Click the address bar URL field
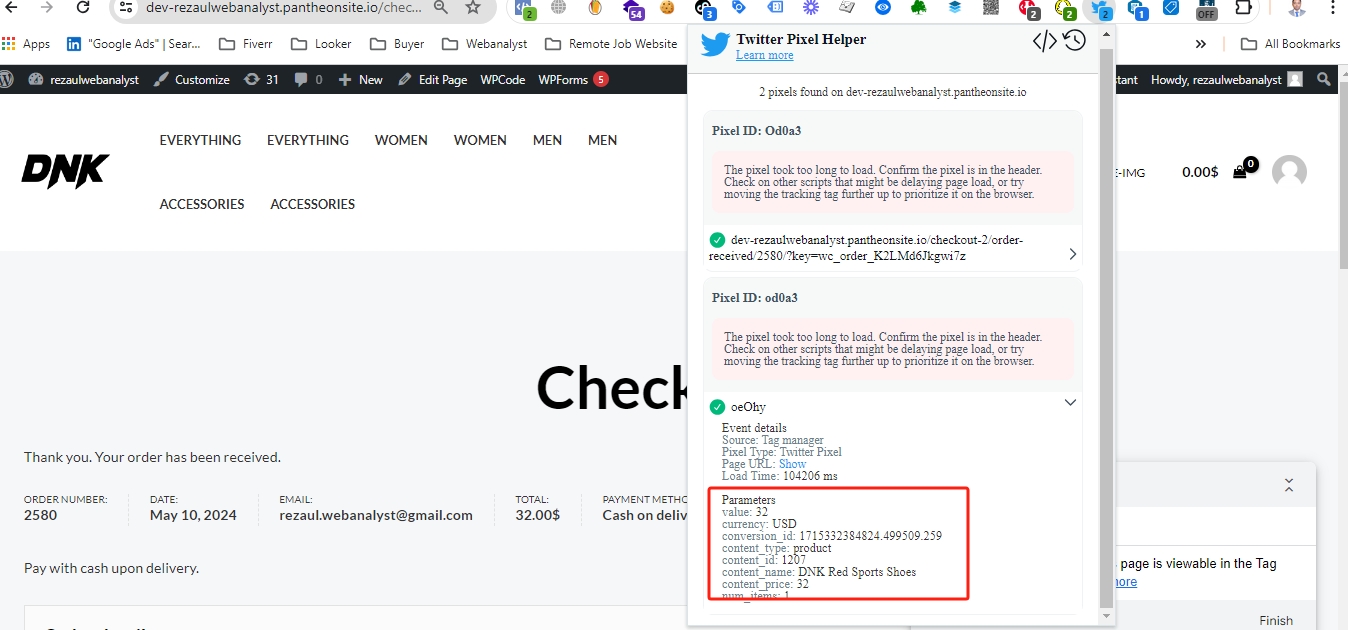Screen dimensions: 1348x630 coord(285,8)
